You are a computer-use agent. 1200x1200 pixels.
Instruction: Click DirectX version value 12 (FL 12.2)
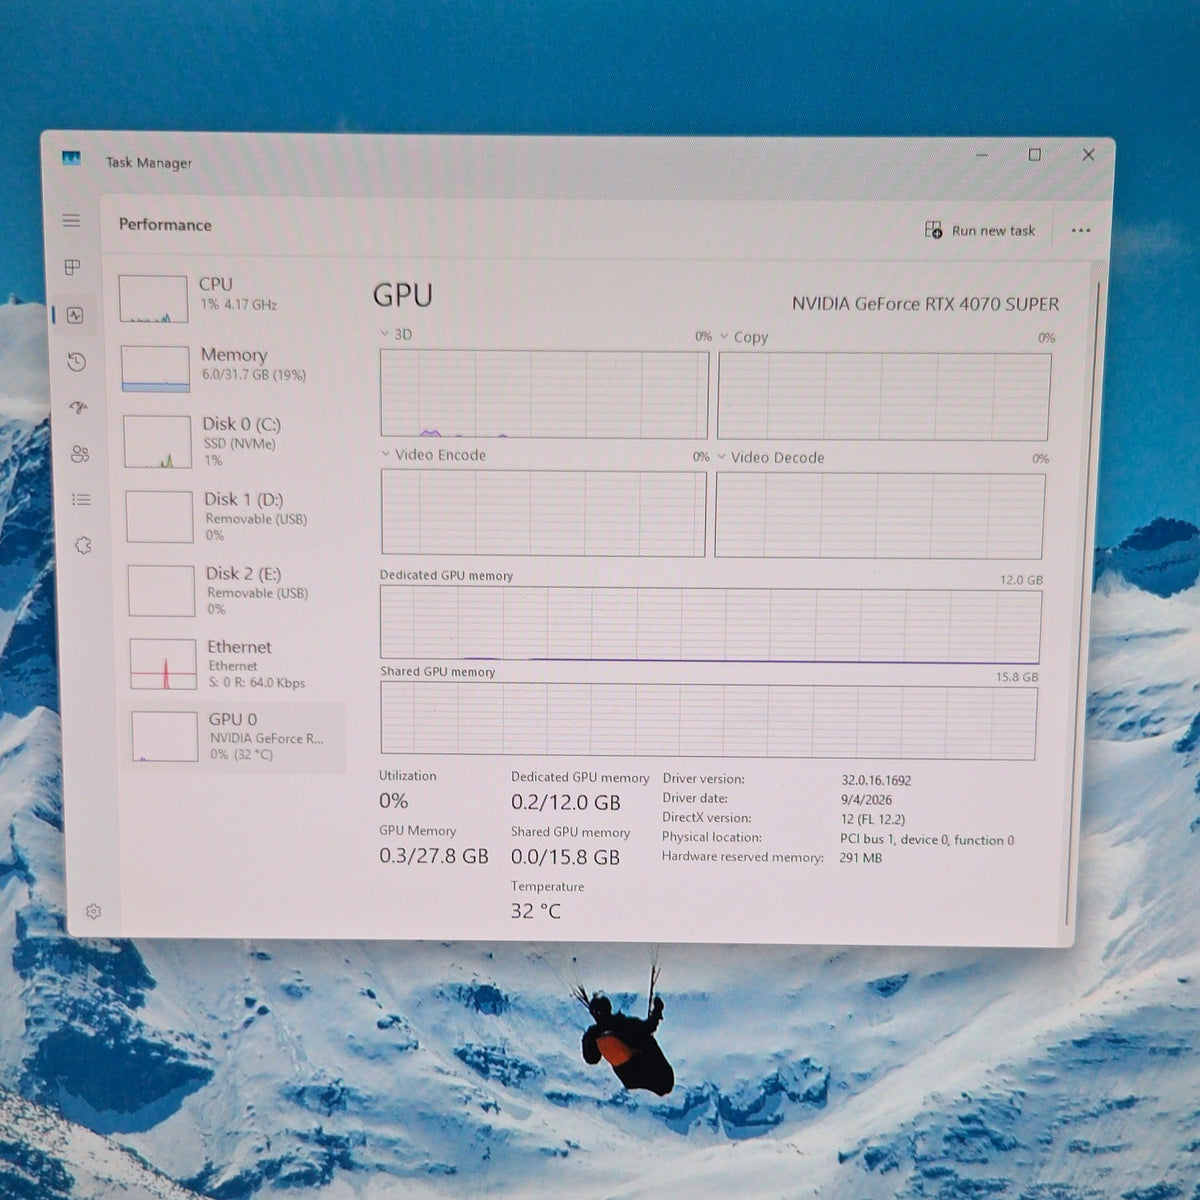coord(873,819)
